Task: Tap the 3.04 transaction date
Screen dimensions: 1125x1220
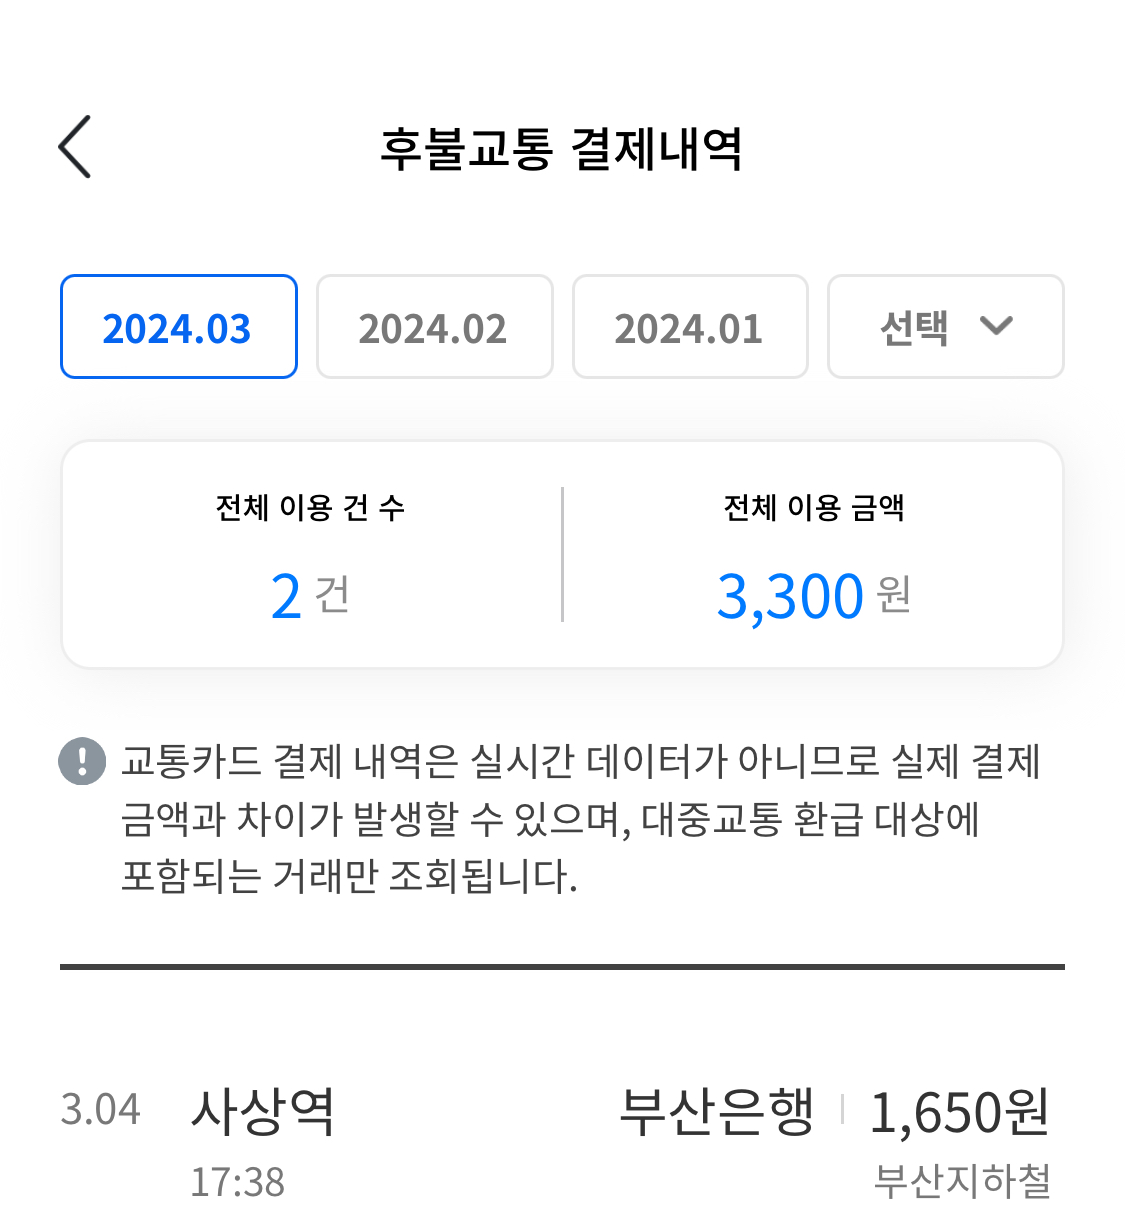Action: [x=100, y=1110]
